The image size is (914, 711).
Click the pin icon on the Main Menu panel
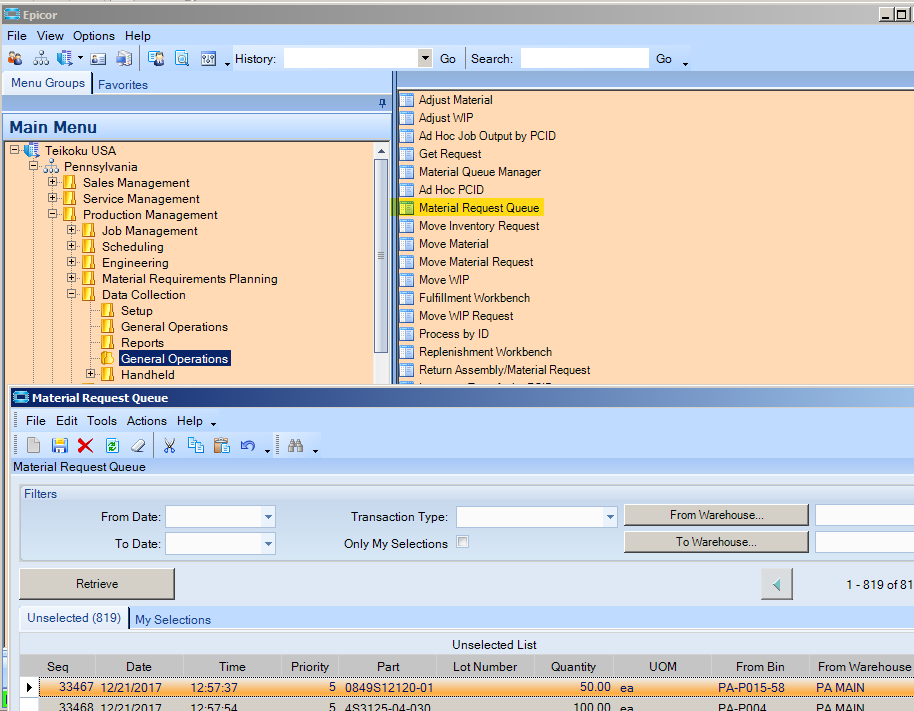tap(382, 103)
